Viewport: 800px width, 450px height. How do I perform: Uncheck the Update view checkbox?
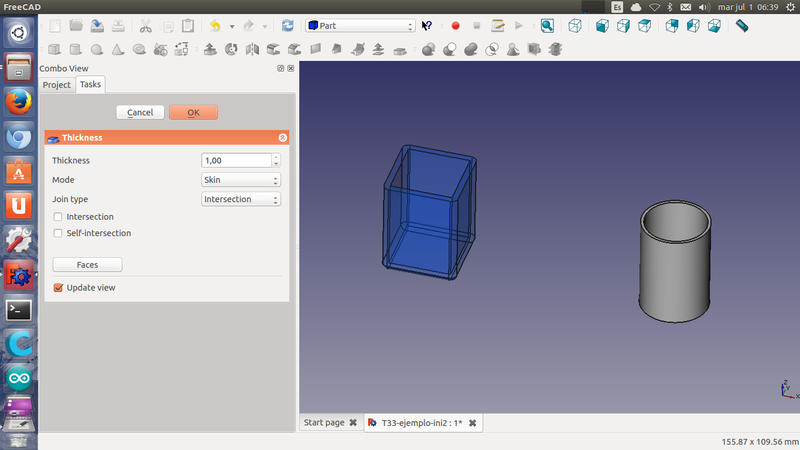tap(58, 288)
